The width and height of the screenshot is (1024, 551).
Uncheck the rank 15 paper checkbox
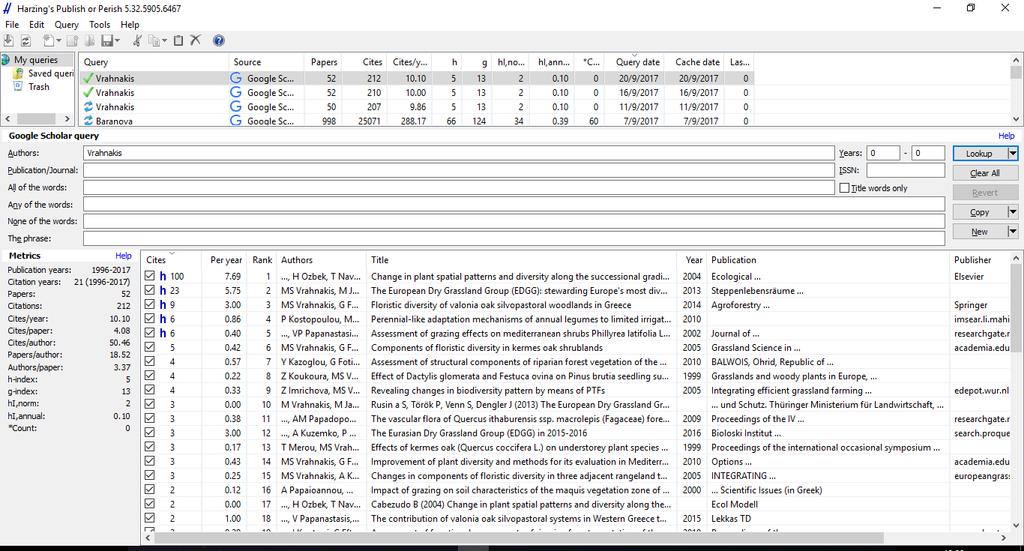150,475
